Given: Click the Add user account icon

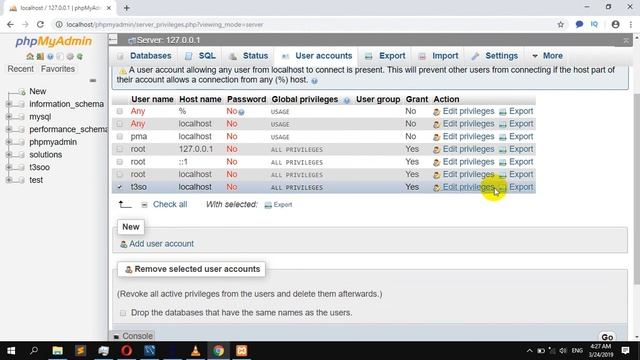Looking at the screenshot, I should coord(123,244).
